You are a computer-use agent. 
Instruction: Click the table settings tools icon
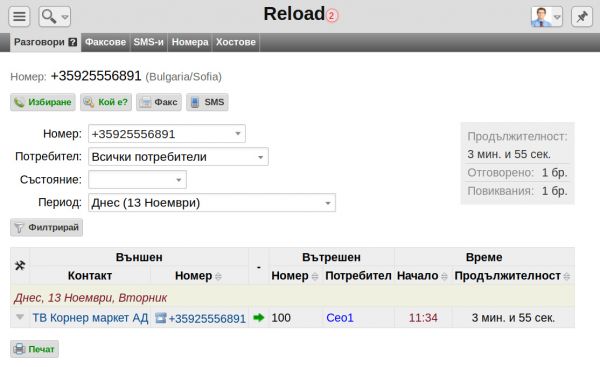(x=20, y=265)
